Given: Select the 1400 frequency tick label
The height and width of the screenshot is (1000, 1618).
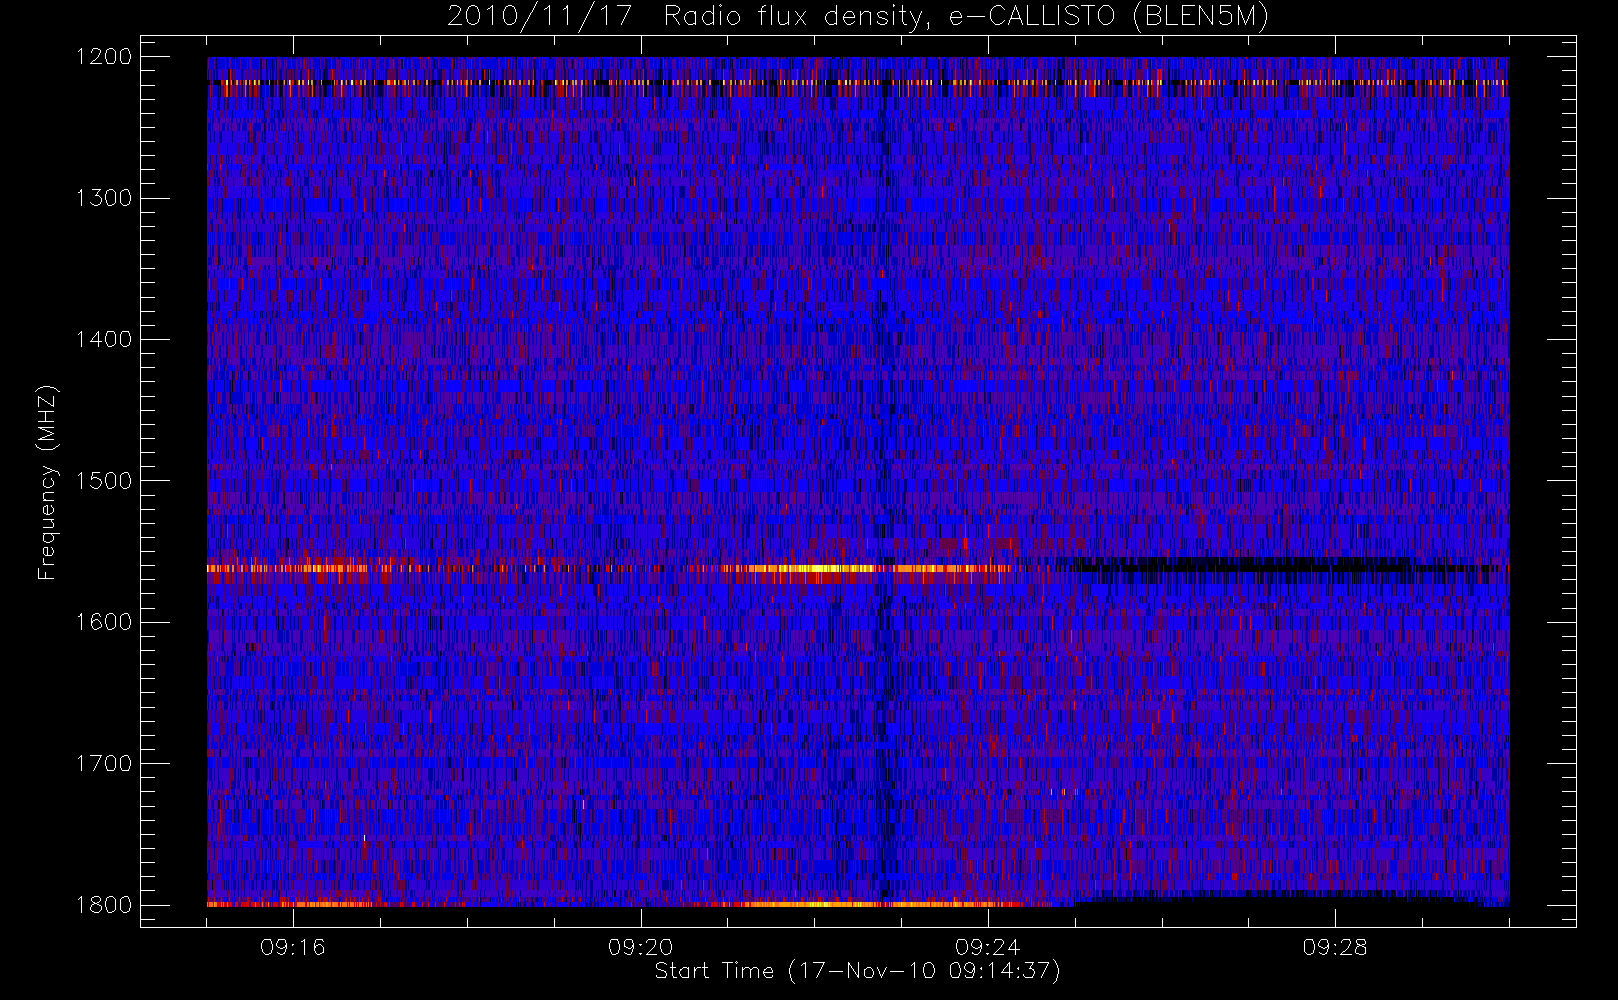Looking at the screenshot, I should 104,339.
